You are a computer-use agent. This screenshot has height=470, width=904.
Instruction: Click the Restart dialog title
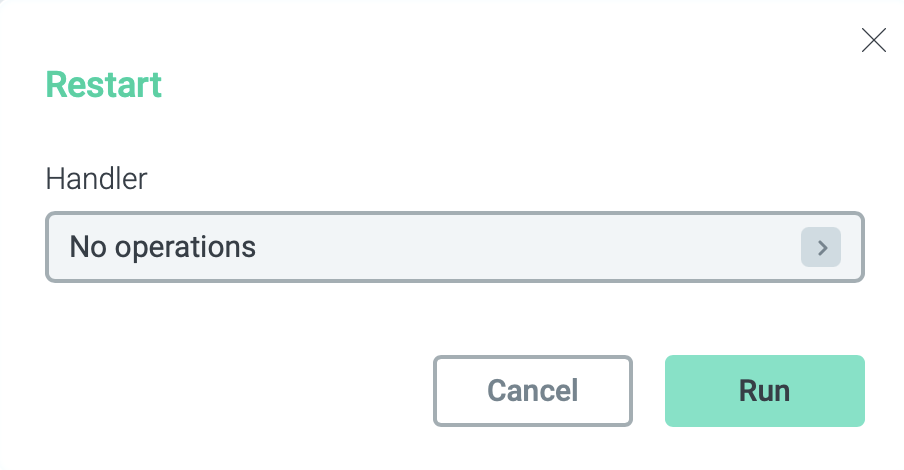pyautogui.click(x=104, y=85)
